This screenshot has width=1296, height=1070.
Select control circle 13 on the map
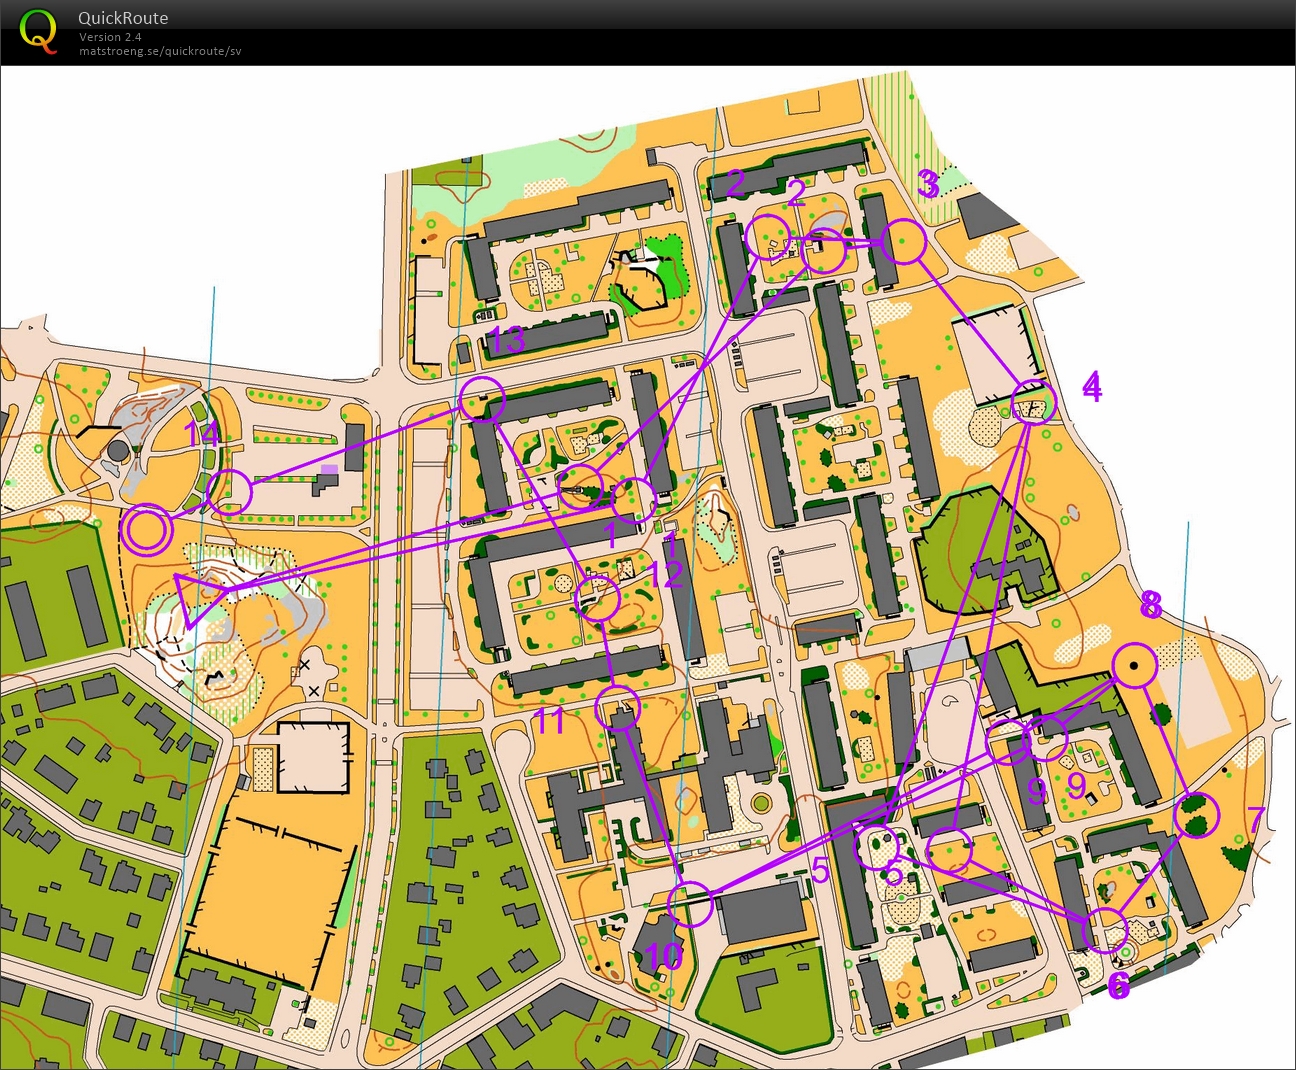(x=482, y=400)
